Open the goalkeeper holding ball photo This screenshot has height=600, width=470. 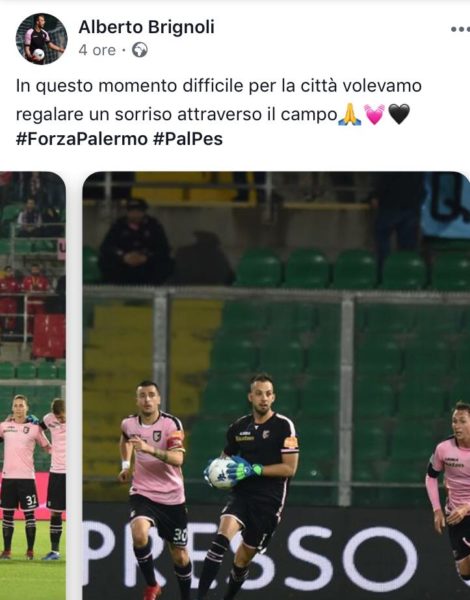pyautogui.click(x=276, y=386)
